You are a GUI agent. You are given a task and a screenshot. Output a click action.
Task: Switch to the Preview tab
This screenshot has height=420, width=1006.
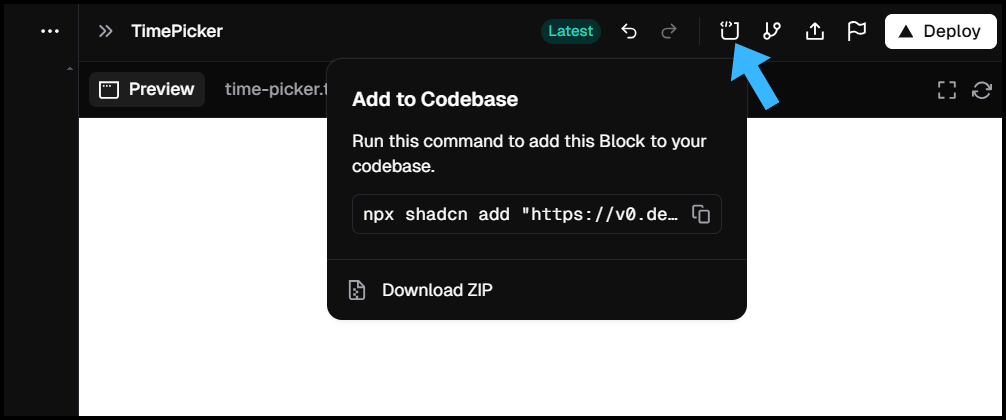click(x=148, y=89)
